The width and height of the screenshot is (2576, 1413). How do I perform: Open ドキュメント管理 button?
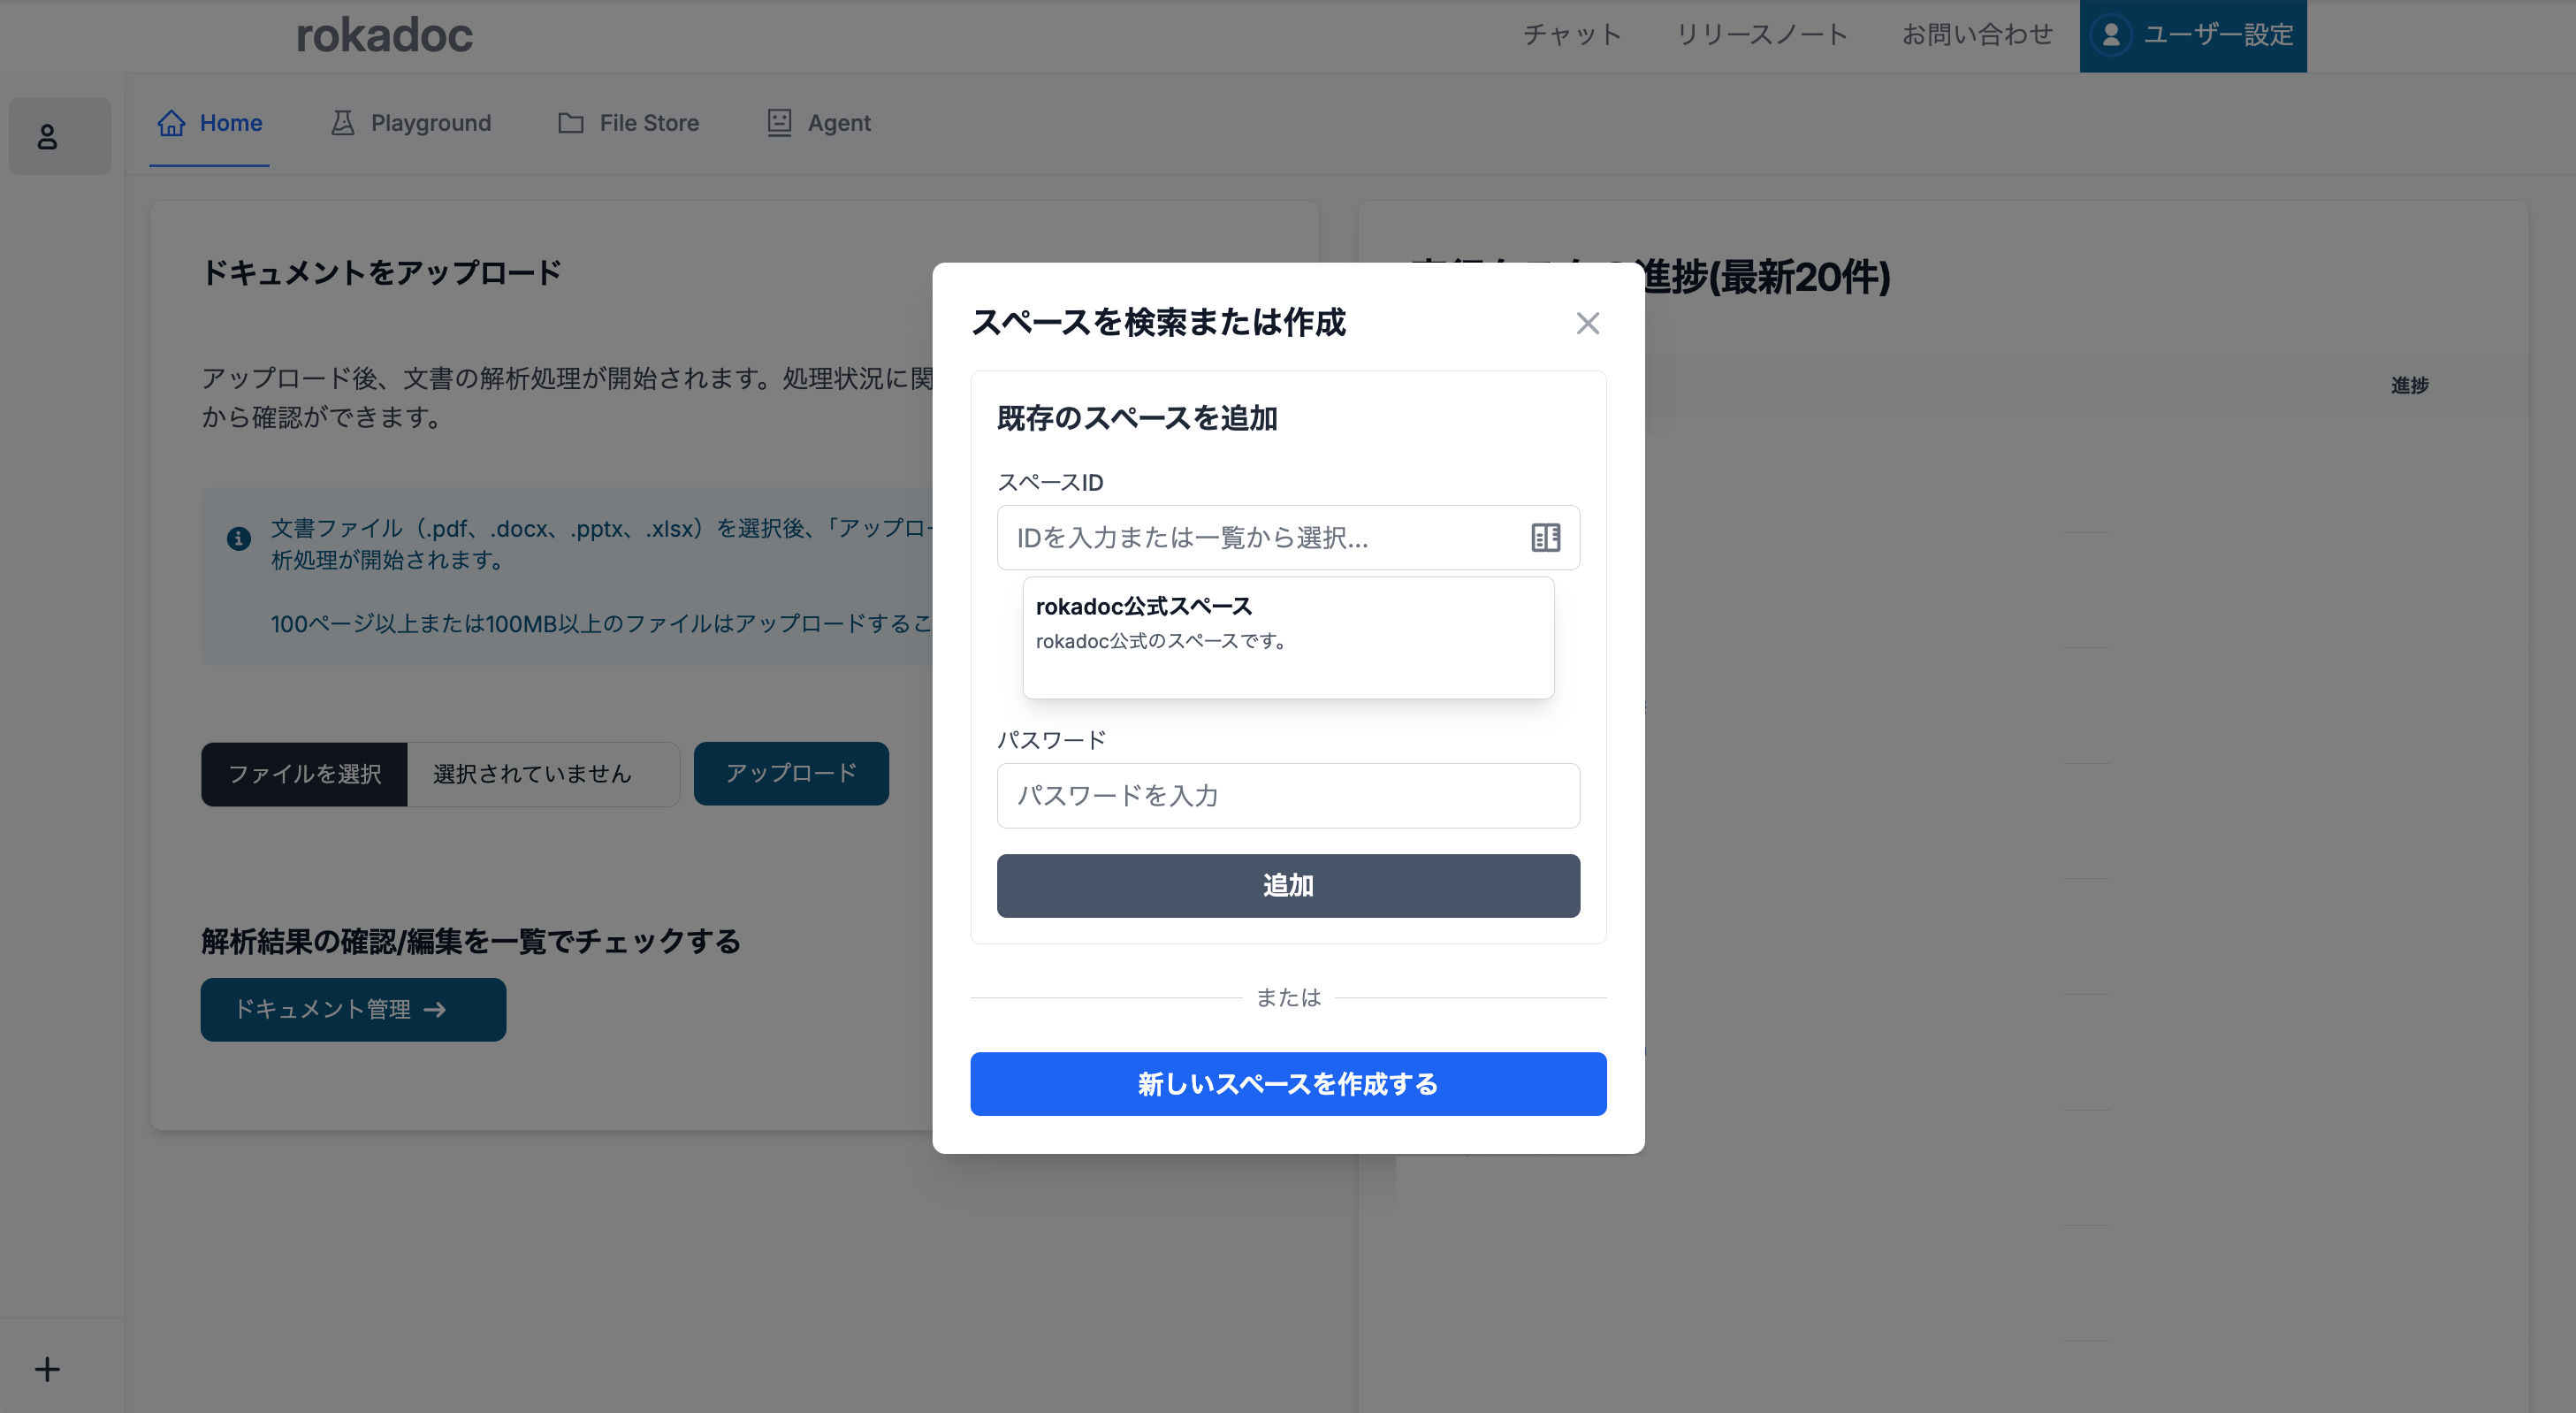pyautogui.click(x=353, y=1010)
